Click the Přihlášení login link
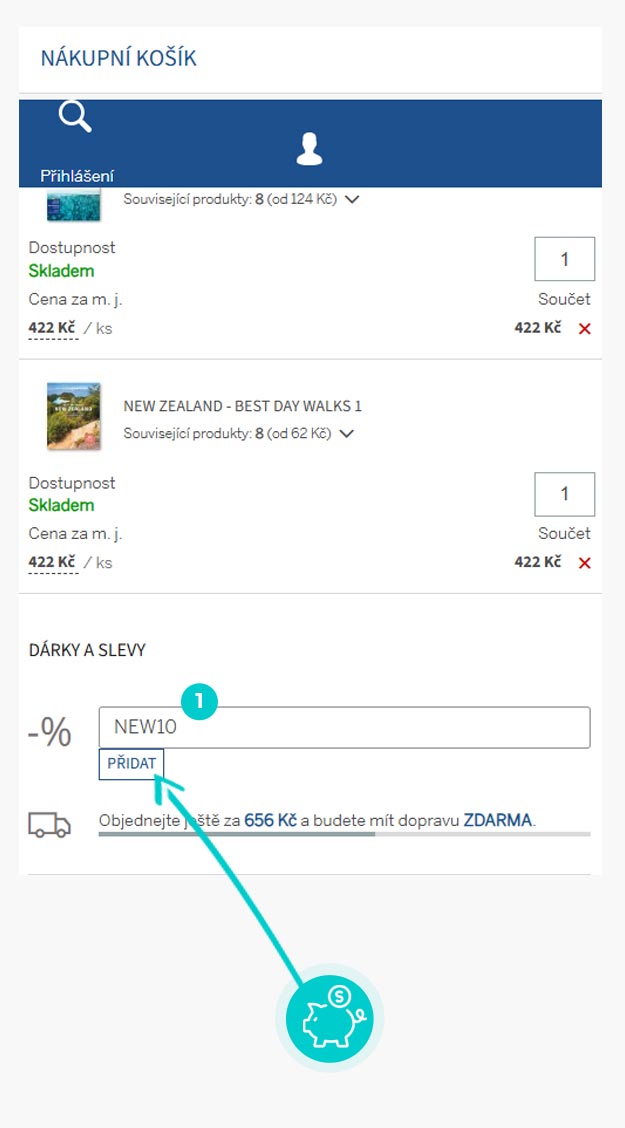This screenshot has width=625, height=1128. point(77,176)
